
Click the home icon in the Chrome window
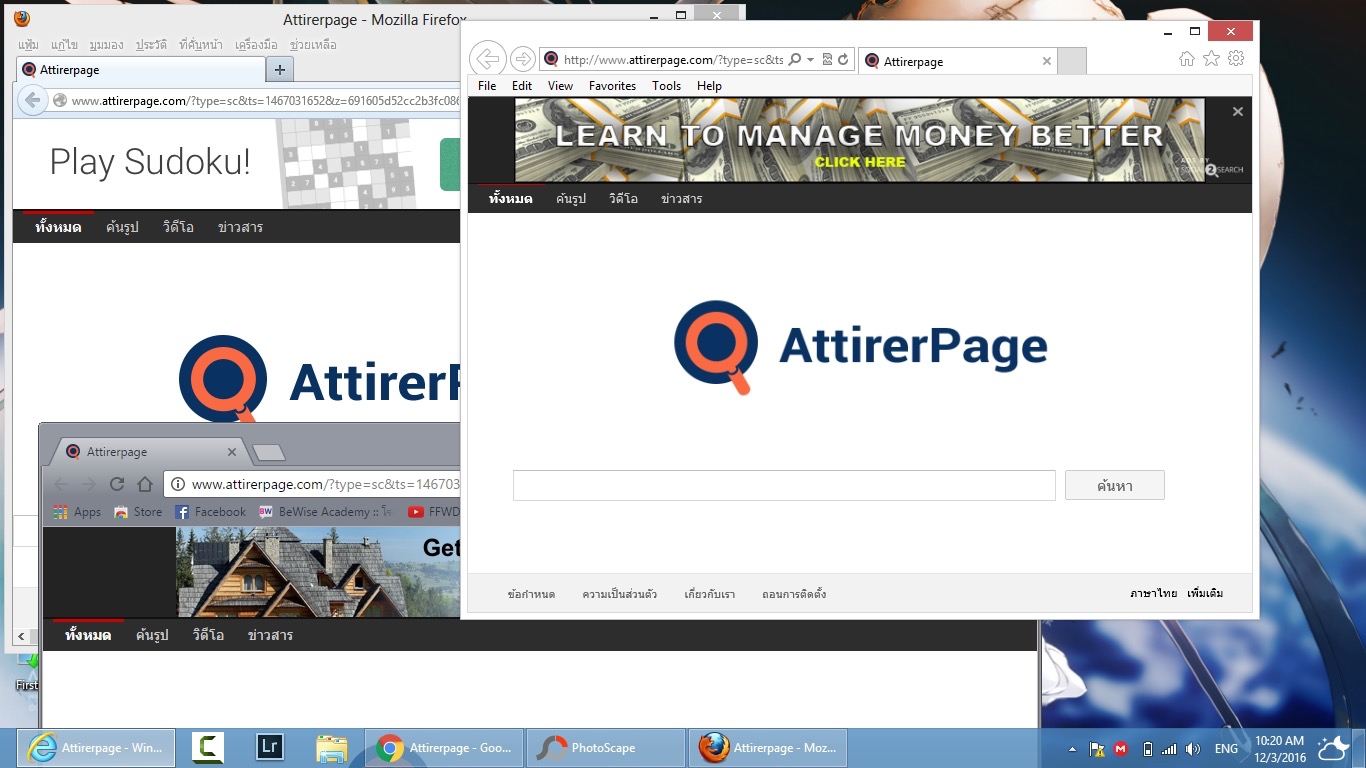point(145,484)
